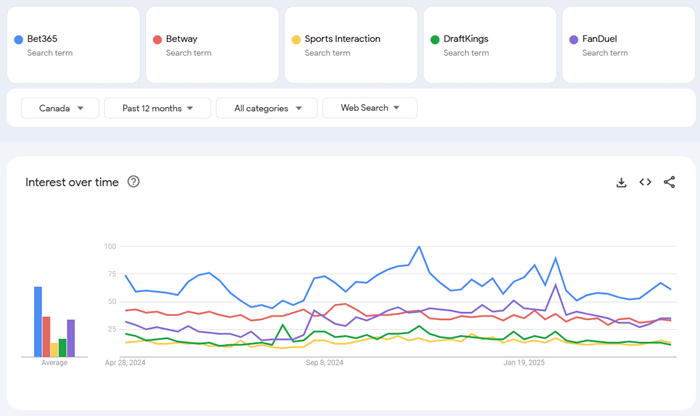Select the DraftKings search term card

tap(490, 45)
